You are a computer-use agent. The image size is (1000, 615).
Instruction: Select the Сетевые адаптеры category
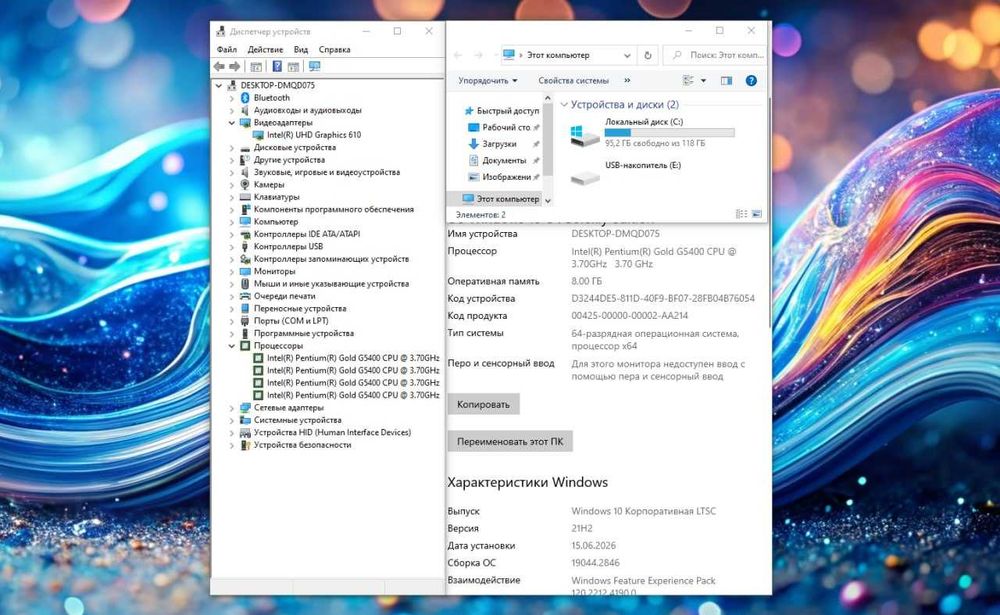(288, 408)
